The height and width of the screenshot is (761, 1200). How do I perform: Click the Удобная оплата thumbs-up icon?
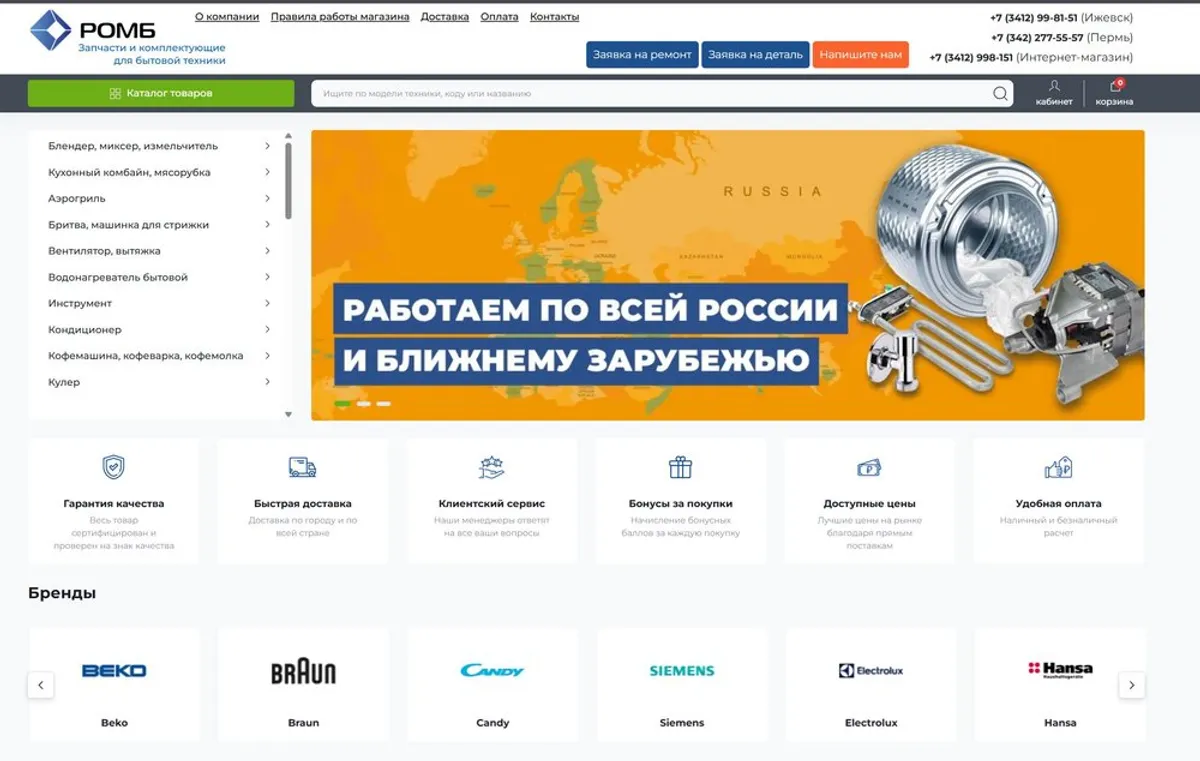coord(1058,467)
